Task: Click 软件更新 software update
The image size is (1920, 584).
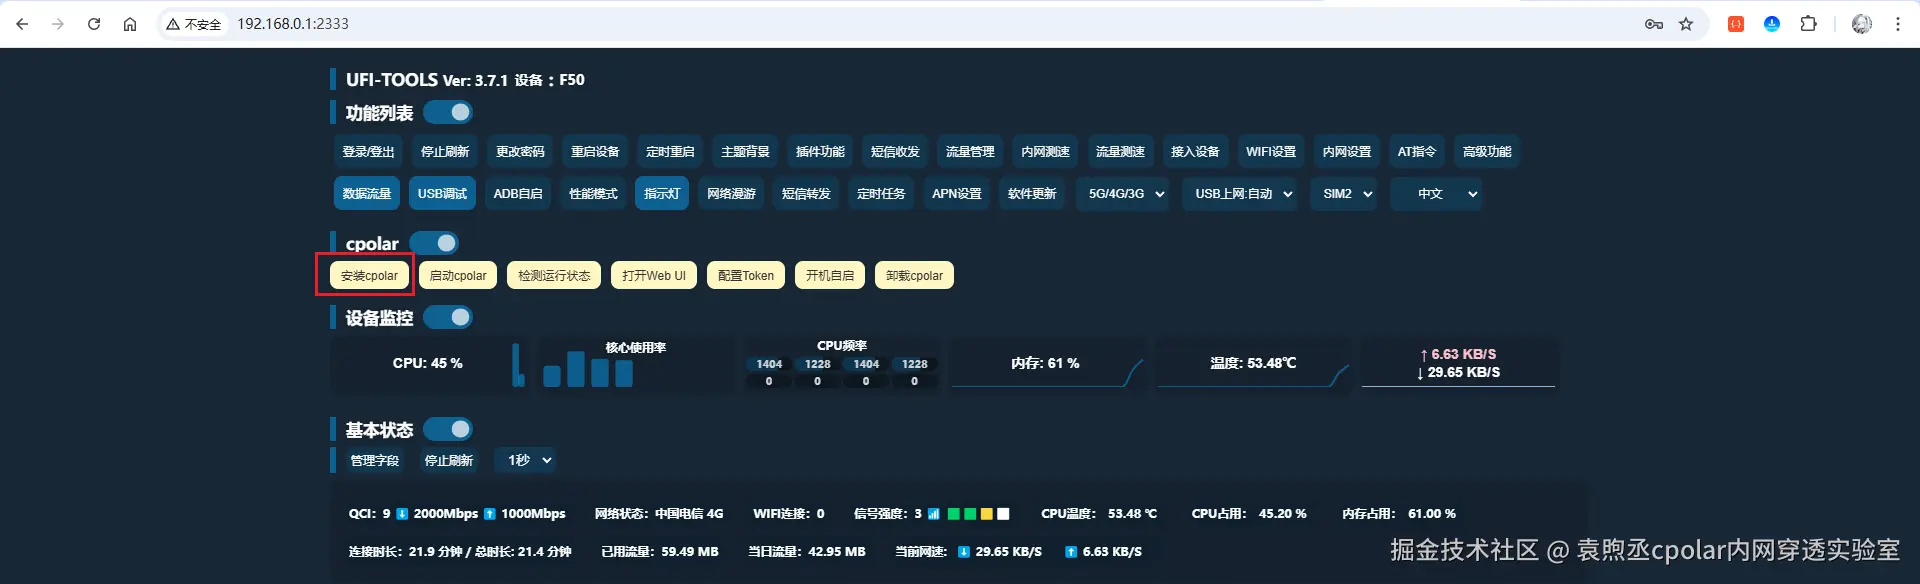Action: [x=1032, y=193]
